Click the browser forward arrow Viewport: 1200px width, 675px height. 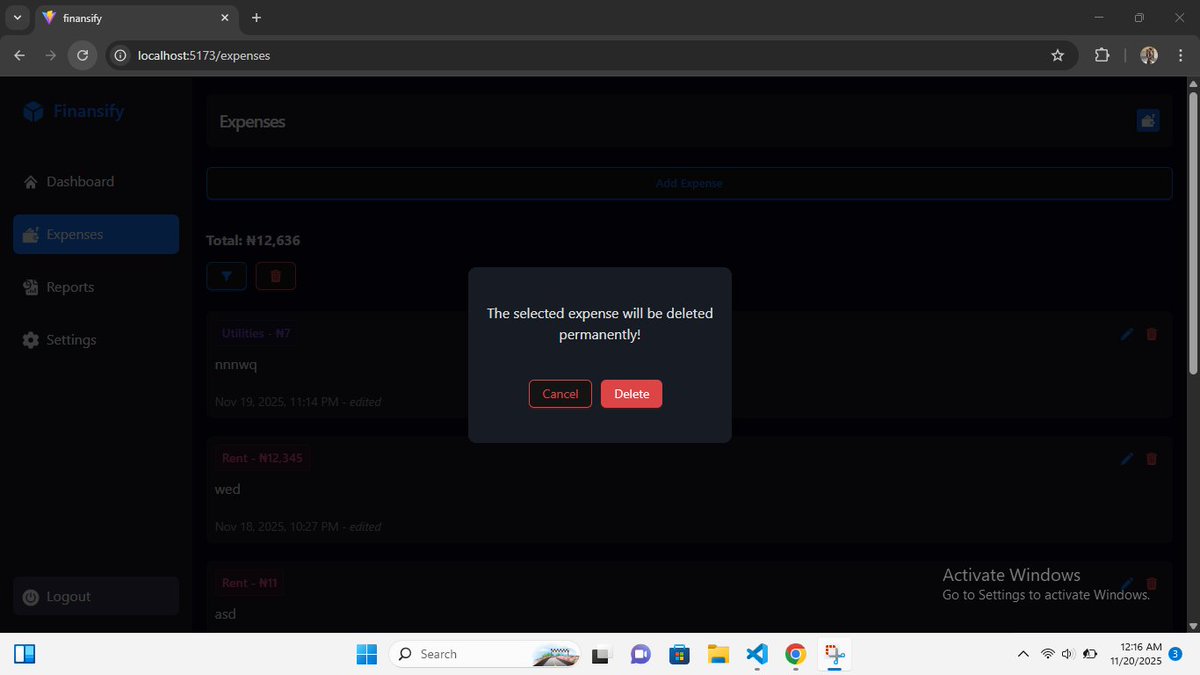pos(51,56)
